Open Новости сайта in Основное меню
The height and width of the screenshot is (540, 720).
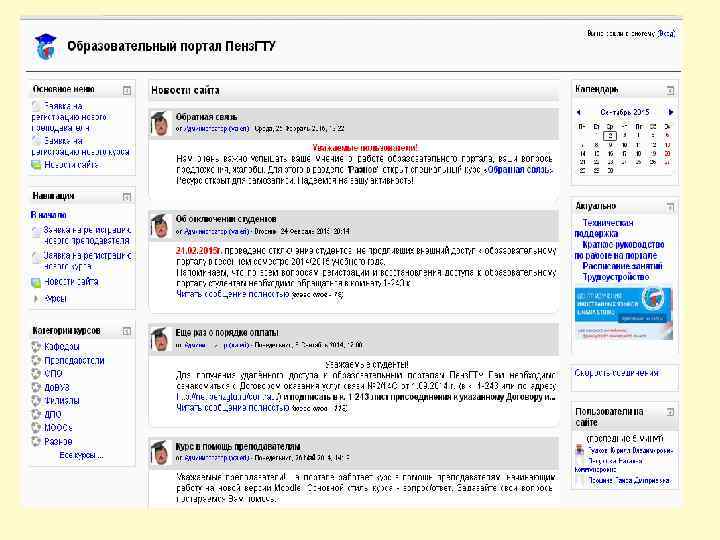[x=72, y=164]
